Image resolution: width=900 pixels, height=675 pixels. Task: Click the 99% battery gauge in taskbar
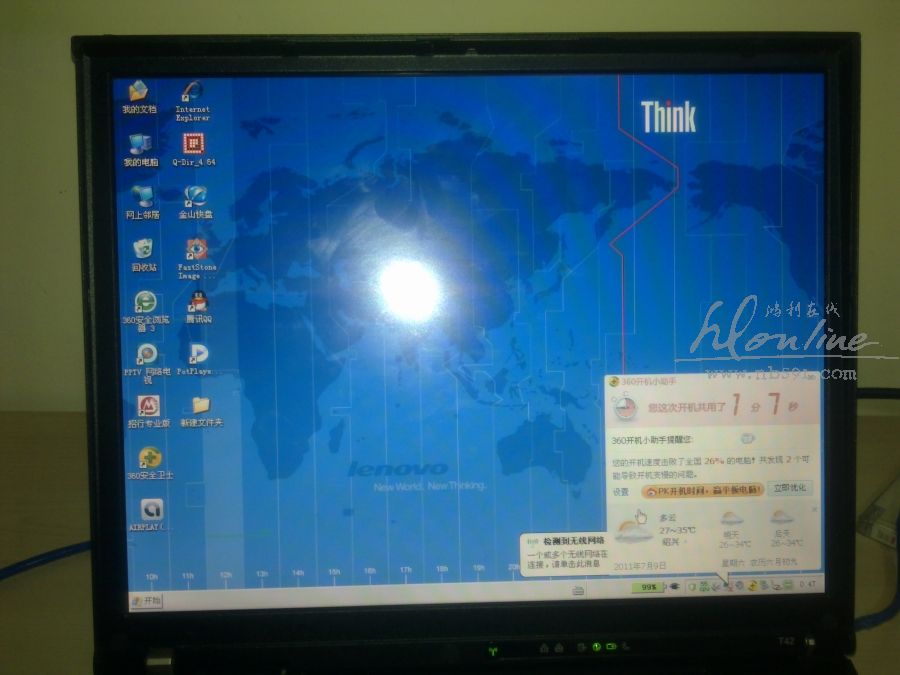pos(647,587)
